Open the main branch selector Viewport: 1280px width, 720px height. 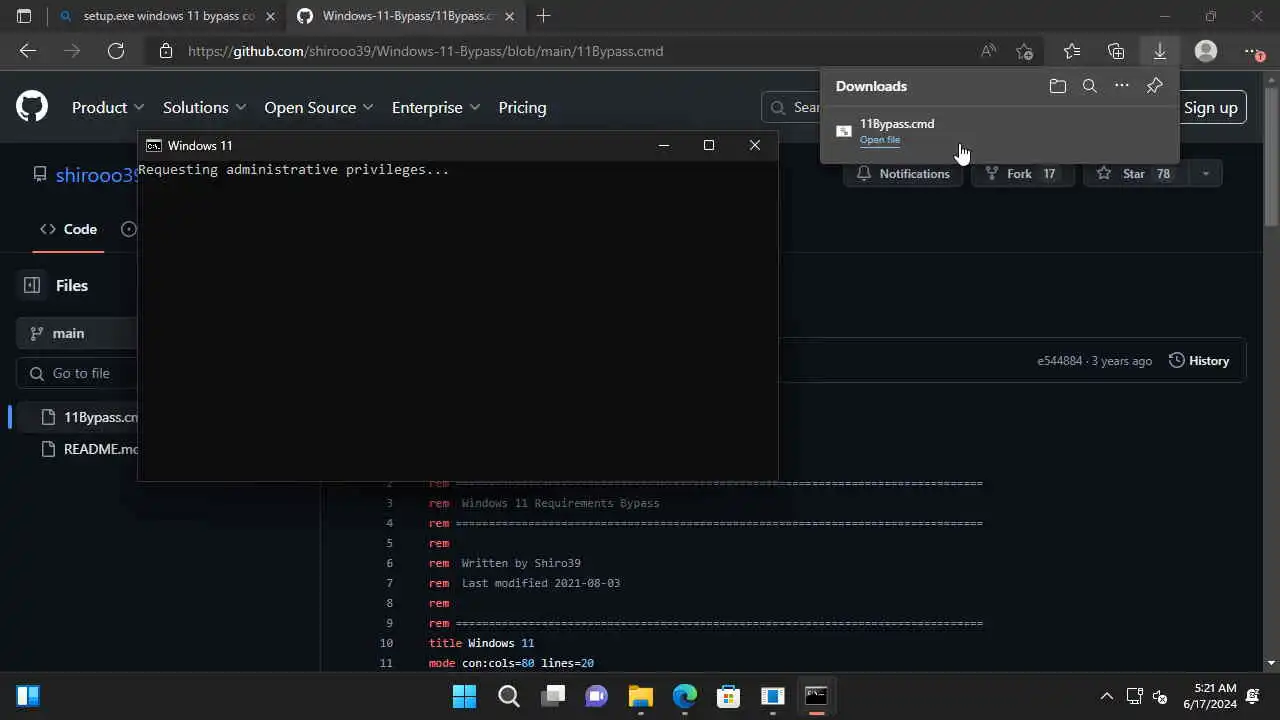tap(77, 333)
